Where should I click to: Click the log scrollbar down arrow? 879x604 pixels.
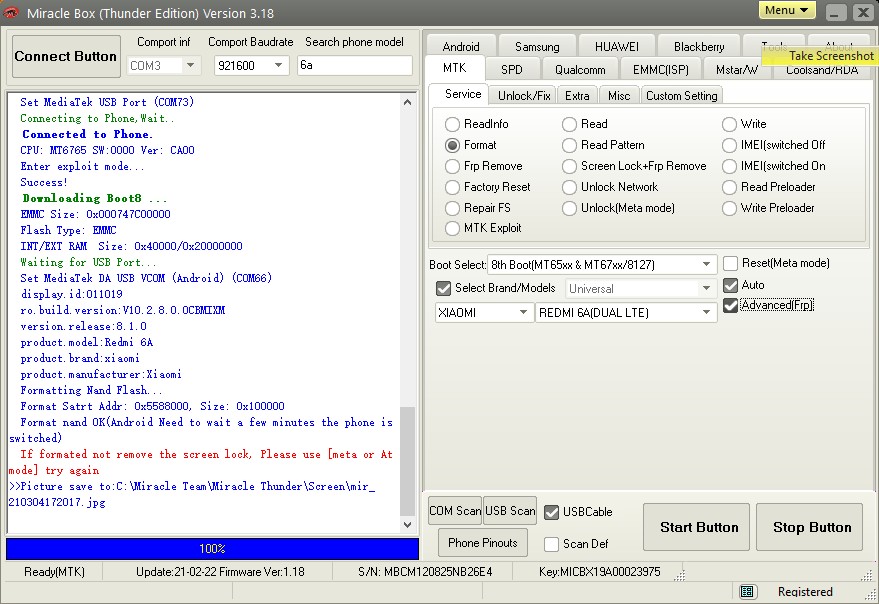(x=408, y=525)
